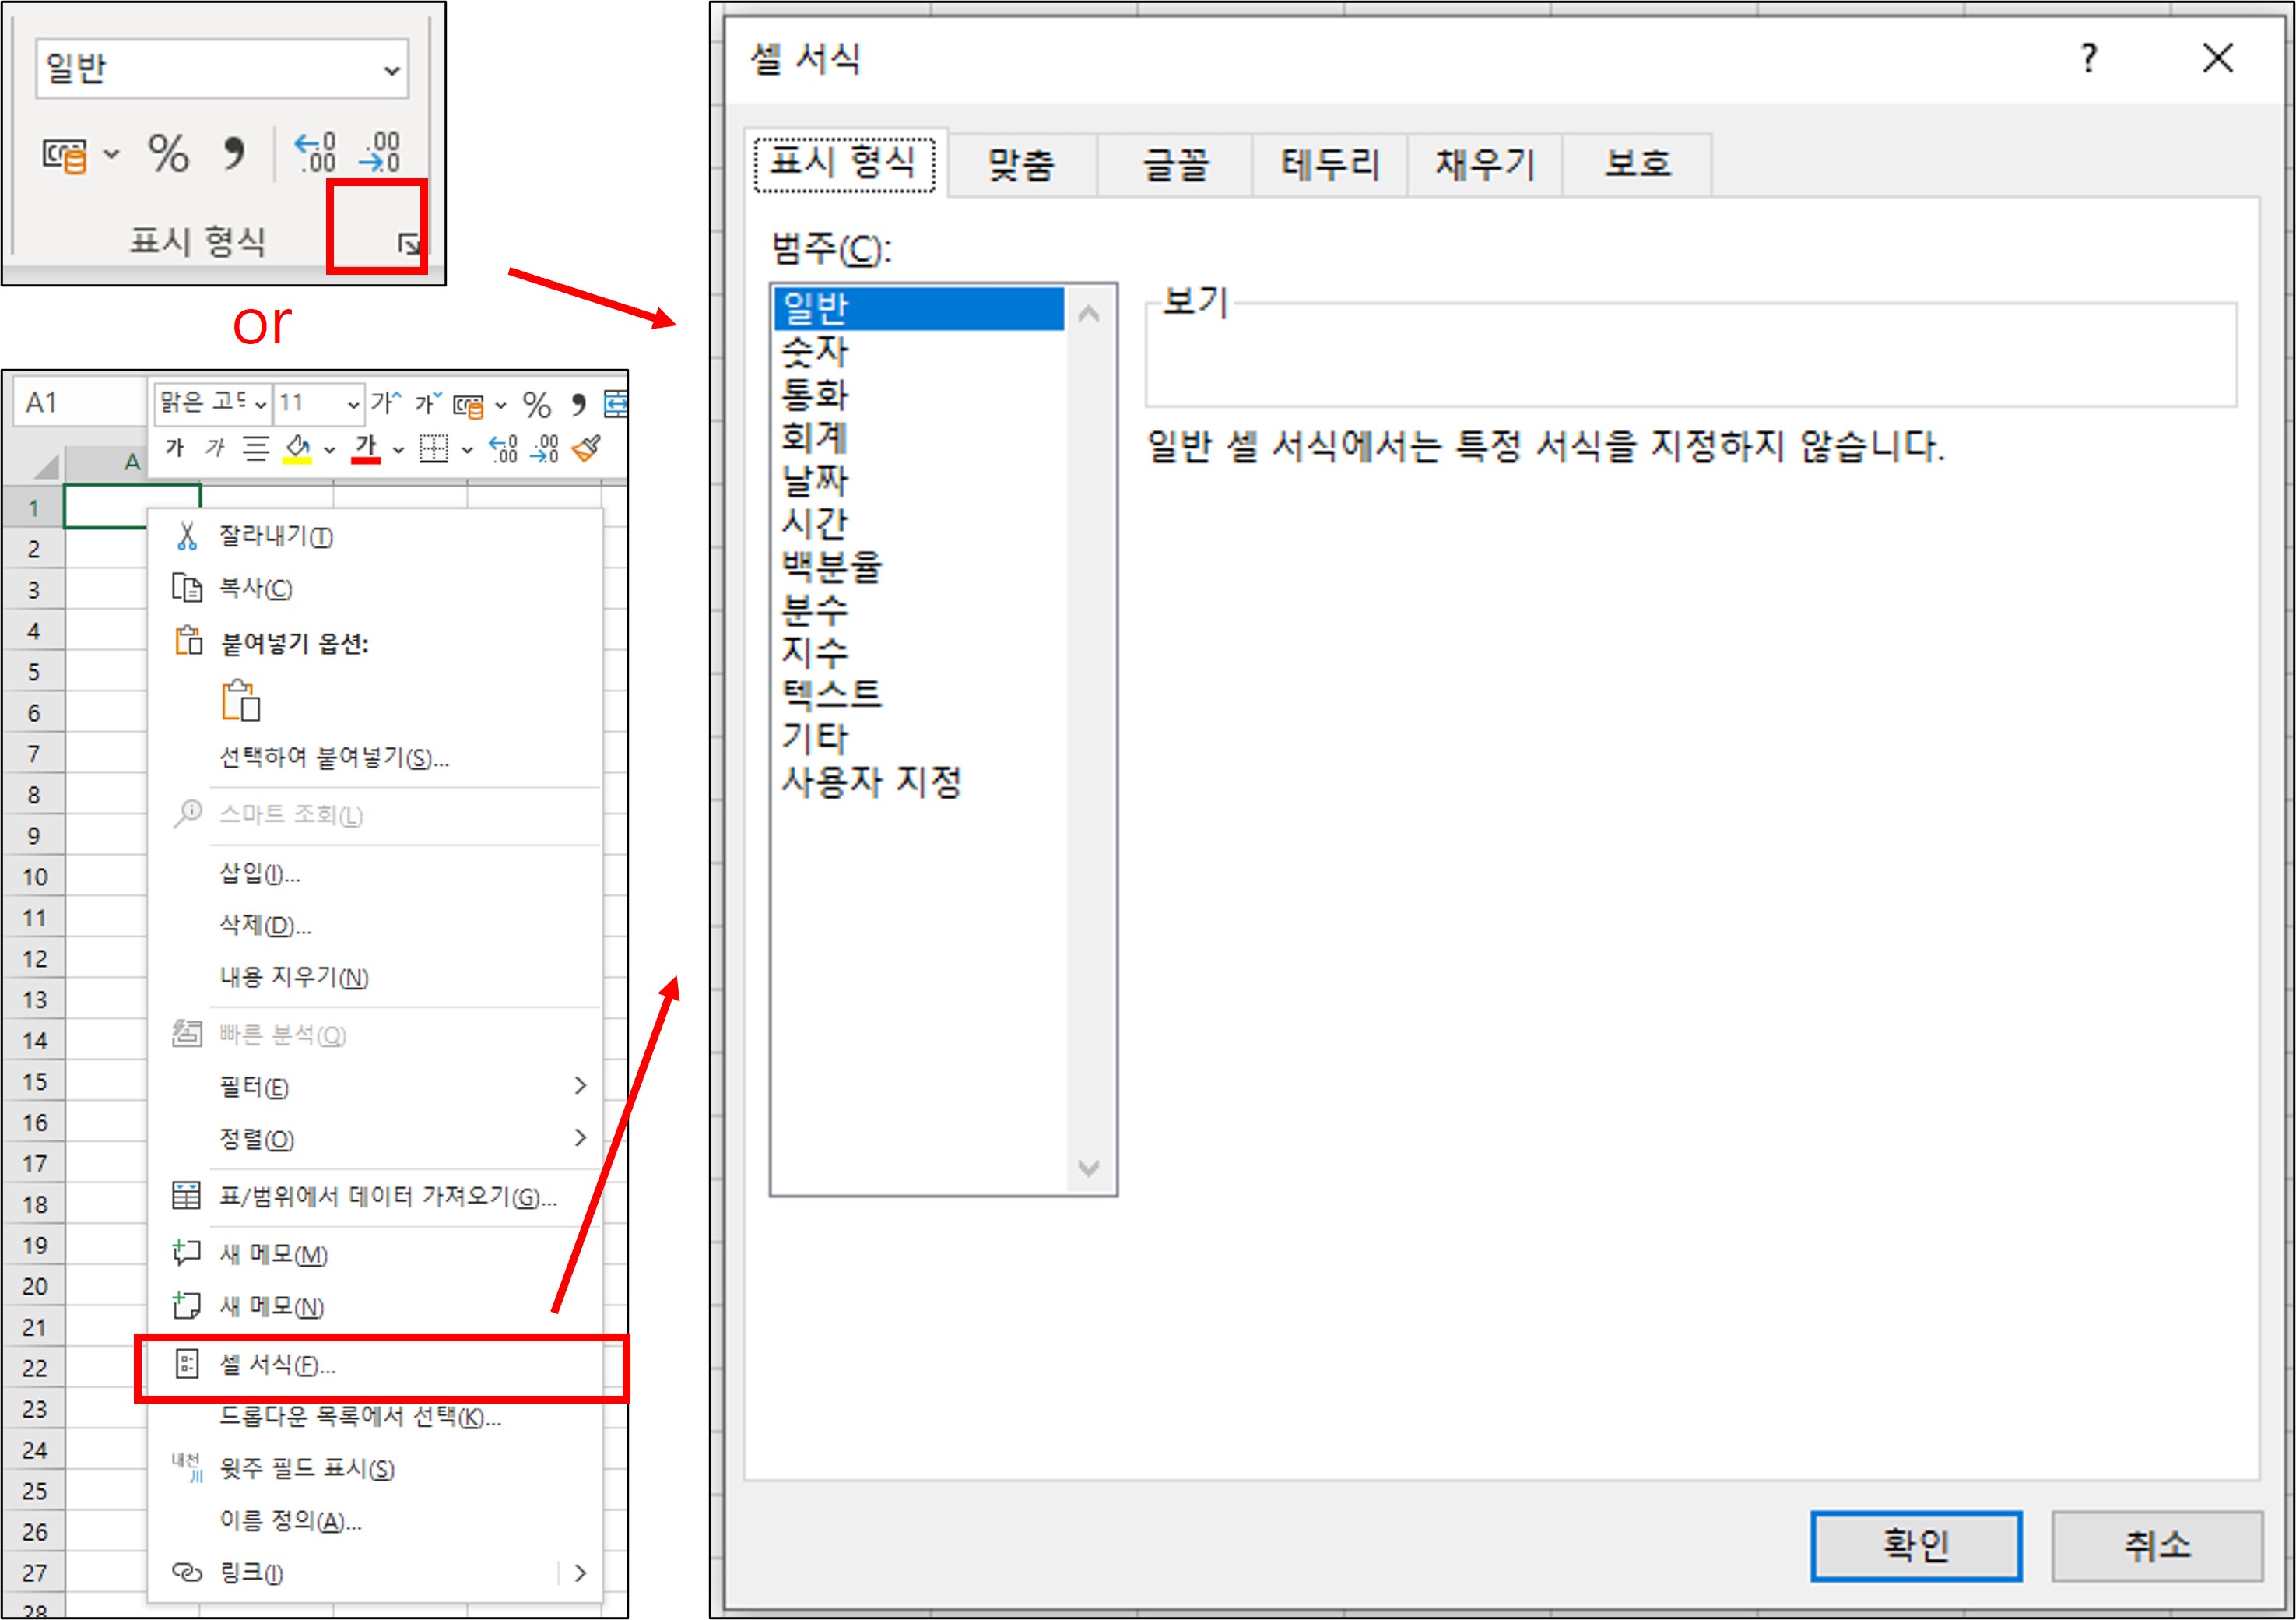
Task: Expand the 필터 submenu arrow
Action: pyautogui.click(x=580, y=1086)
